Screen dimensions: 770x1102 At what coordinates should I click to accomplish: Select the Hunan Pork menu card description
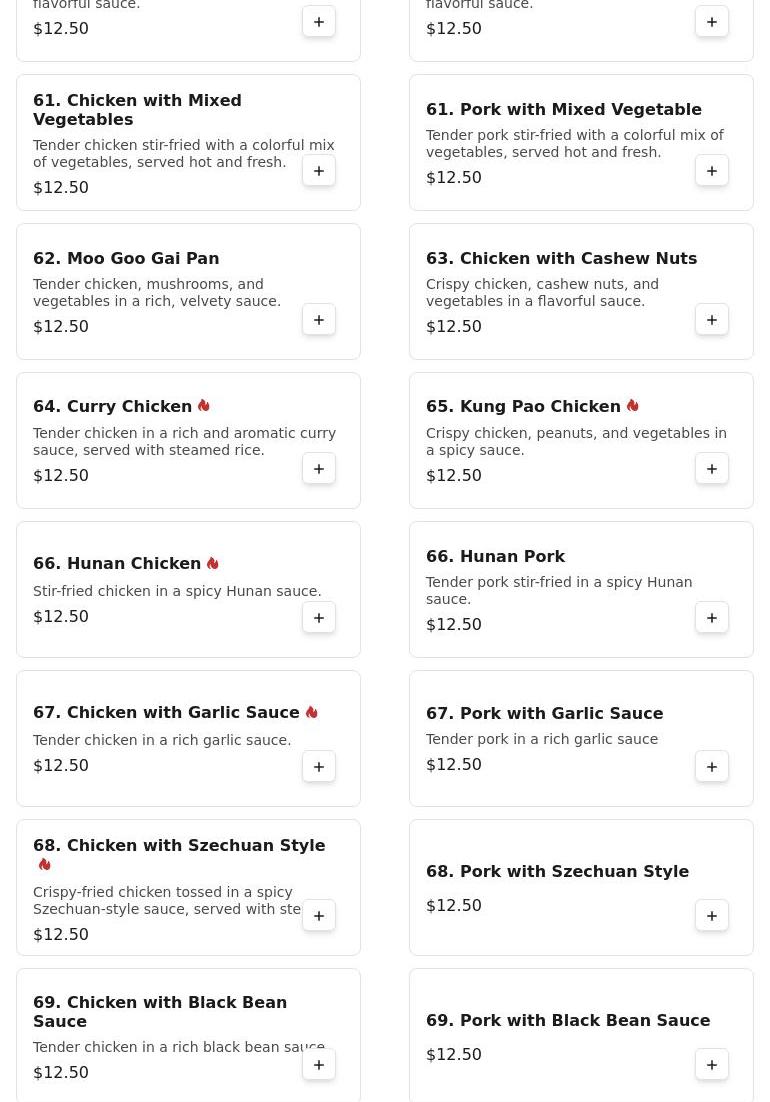(559, 590)
